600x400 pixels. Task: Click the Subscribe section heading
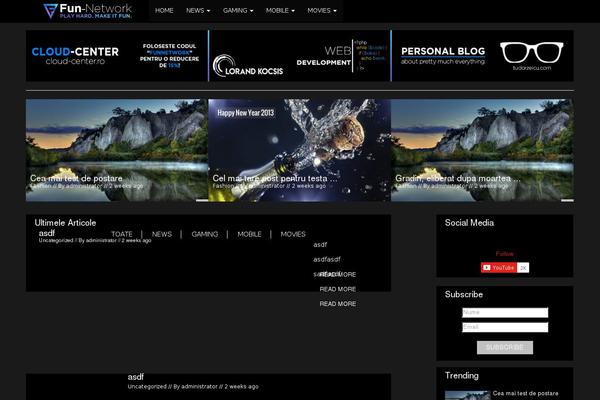click(x=464, y=294)
